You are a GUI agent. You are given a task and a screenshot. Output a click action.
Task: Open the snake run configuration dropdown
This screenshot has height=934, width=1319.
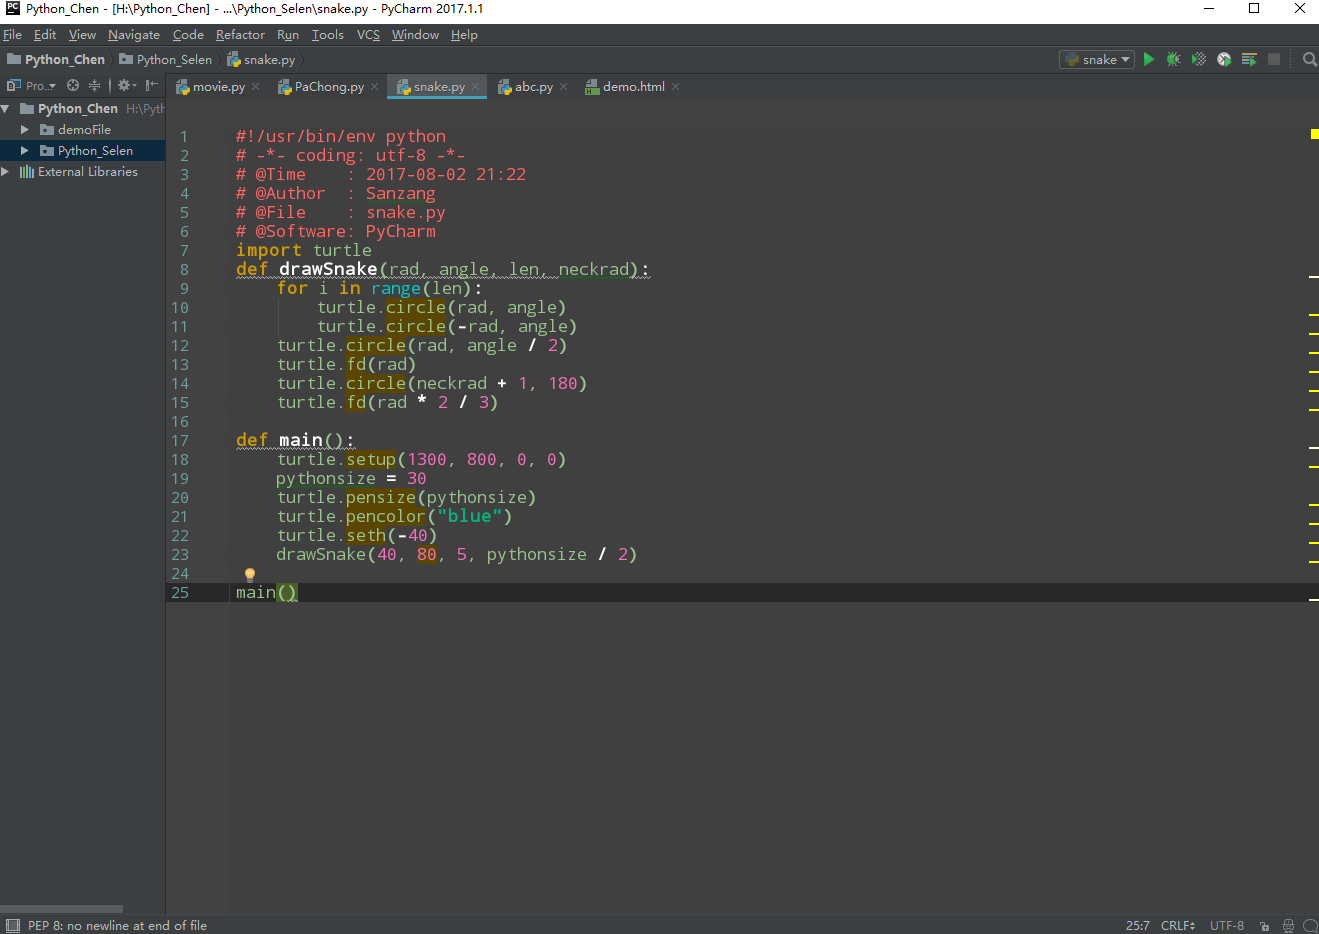(1097, 60)
